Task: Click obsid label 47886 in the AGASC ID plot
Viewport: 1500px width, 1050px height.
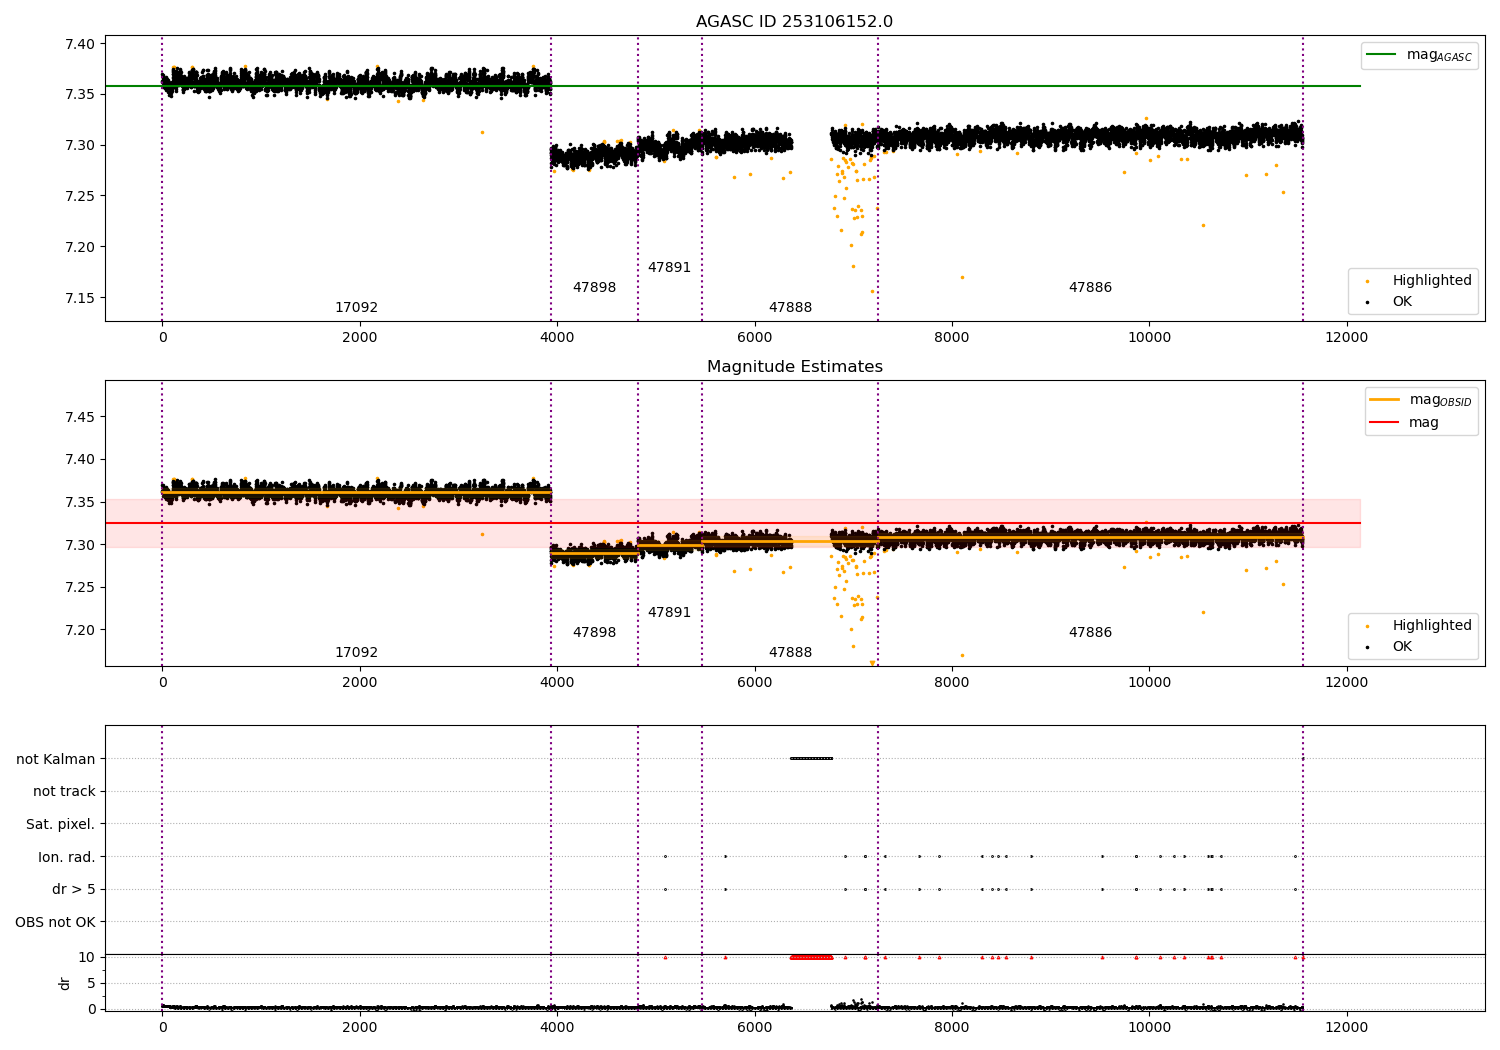Action: [1090, 288]
